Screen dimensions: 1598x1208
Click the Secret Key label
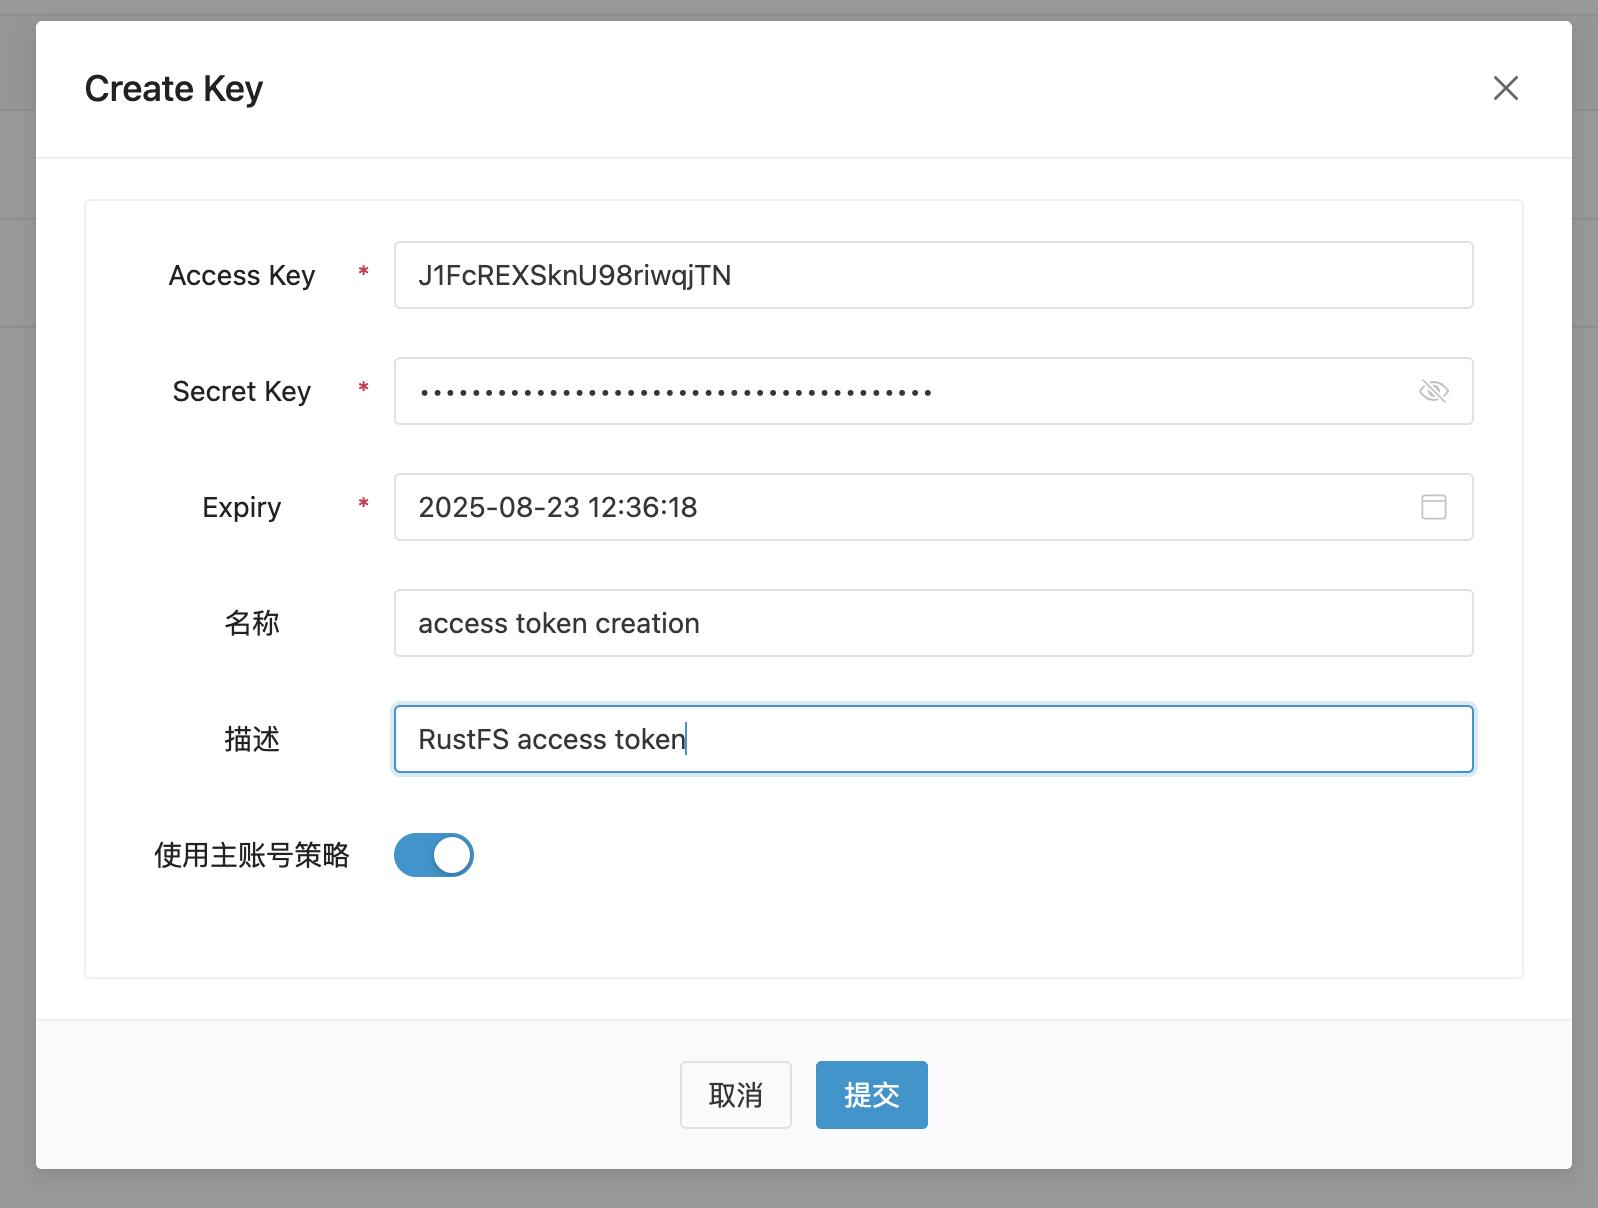click(242, 391)
